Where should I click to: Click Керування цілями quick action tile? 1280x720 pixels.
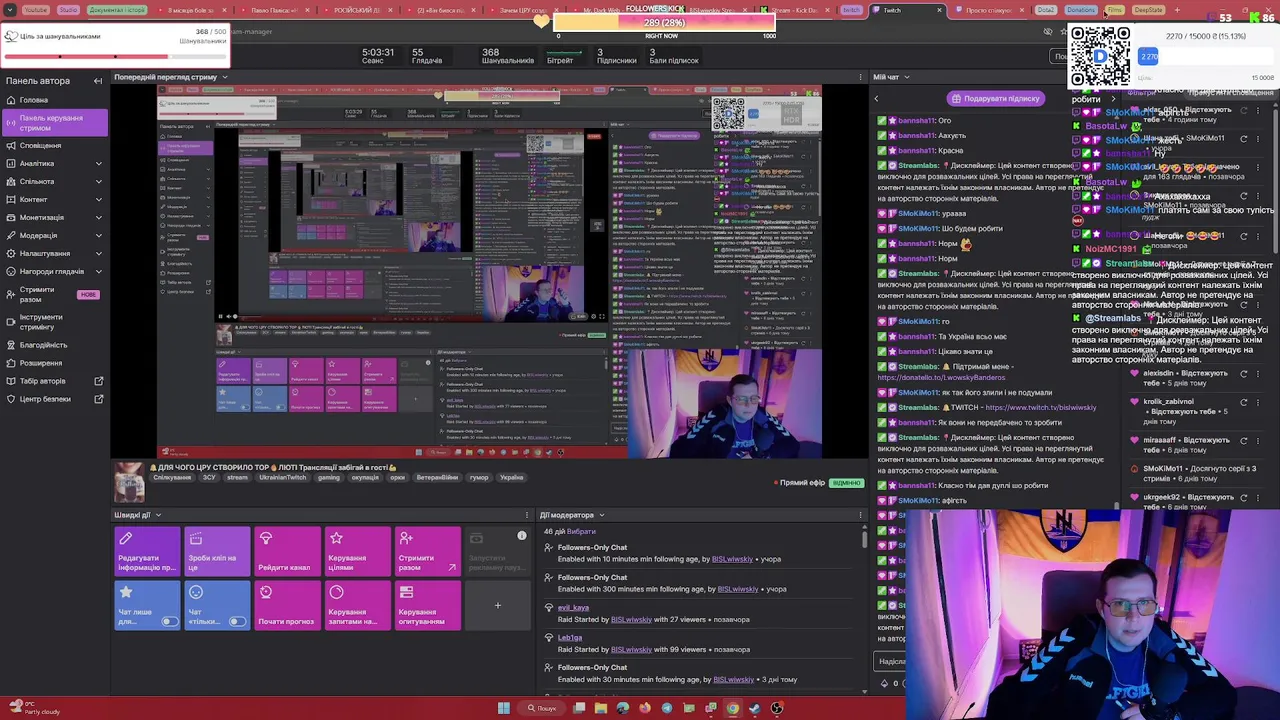[357, 551]
